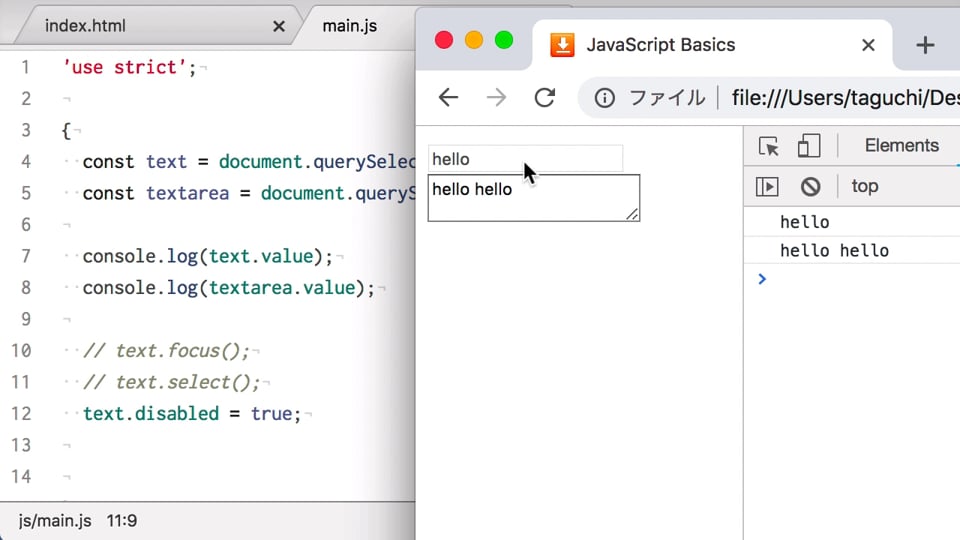The width and height of the screenshot is (960, 540).
Task: Click cursor position 11:9 in status bar
Action: click(x=122, y=521)
